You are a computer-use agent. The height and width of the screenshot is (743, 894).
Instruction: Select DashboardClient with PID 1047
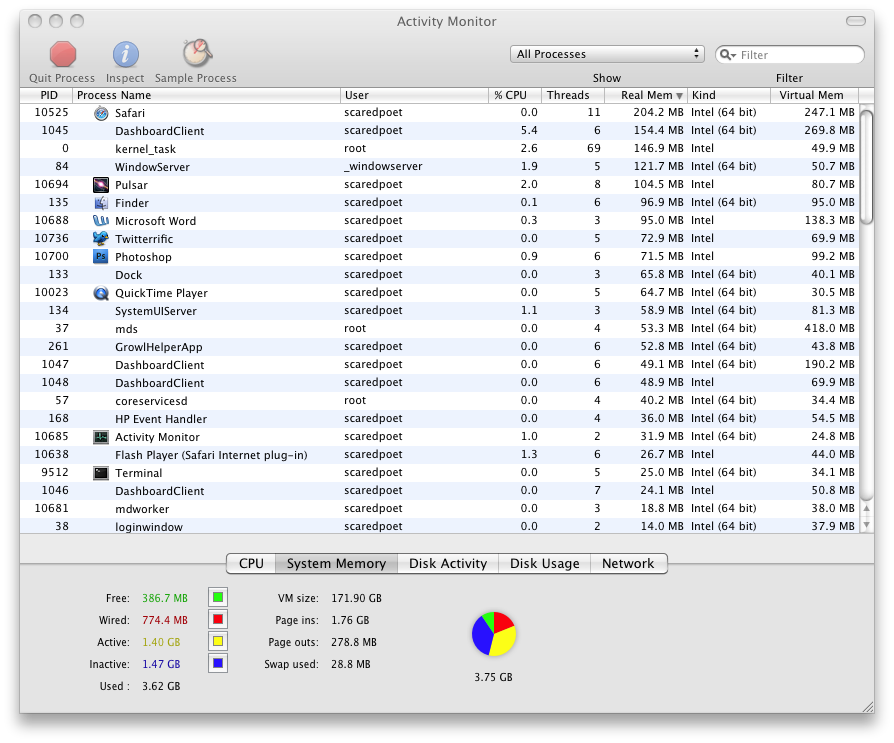click(x=439, y=365)
